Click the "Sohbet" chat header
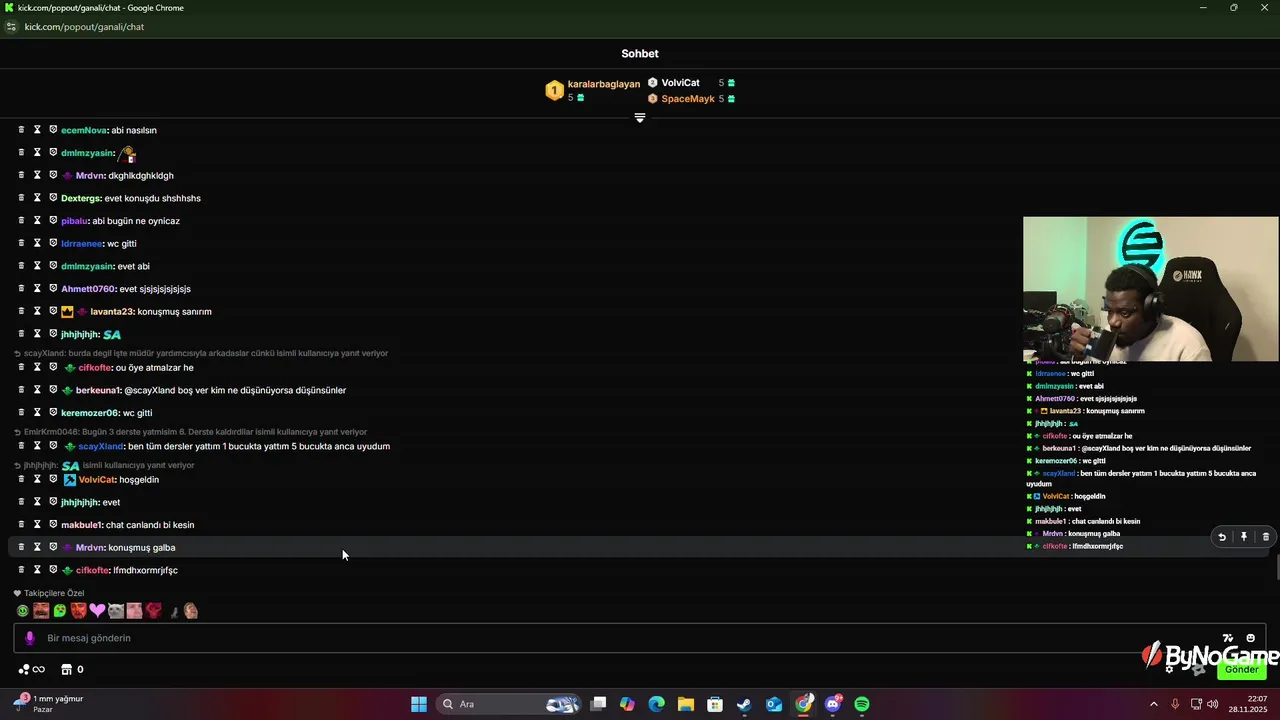Image resolution: width=1280 pixels, height=720 pixels. tap(640, 54)
